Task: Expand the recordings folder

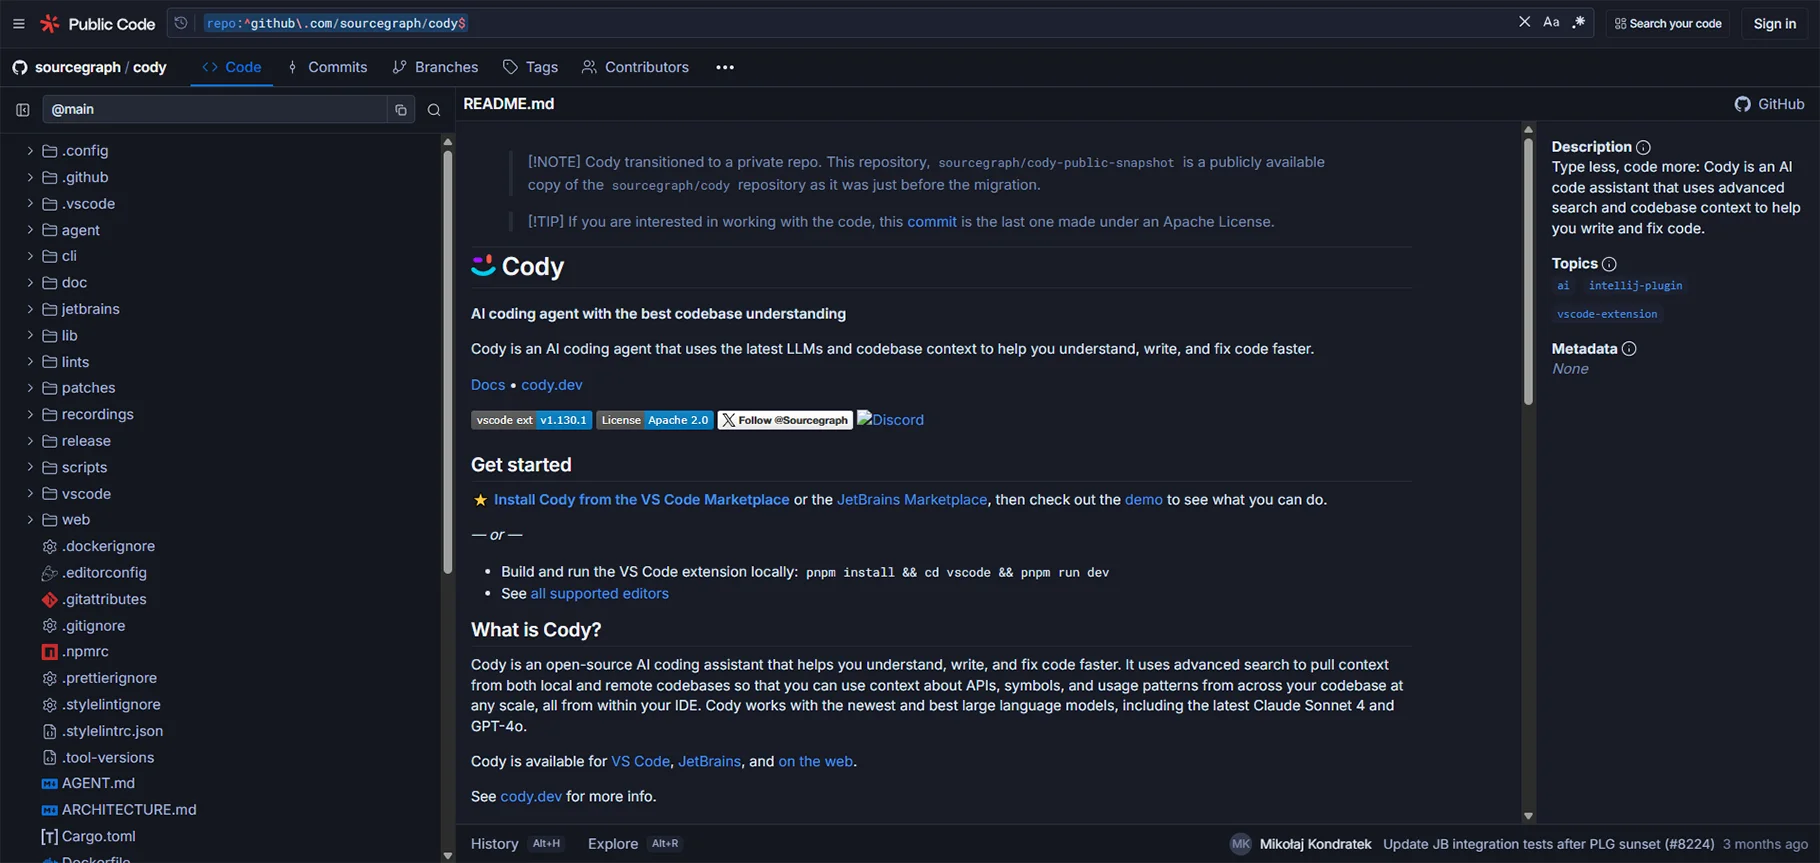Action: 30,414
